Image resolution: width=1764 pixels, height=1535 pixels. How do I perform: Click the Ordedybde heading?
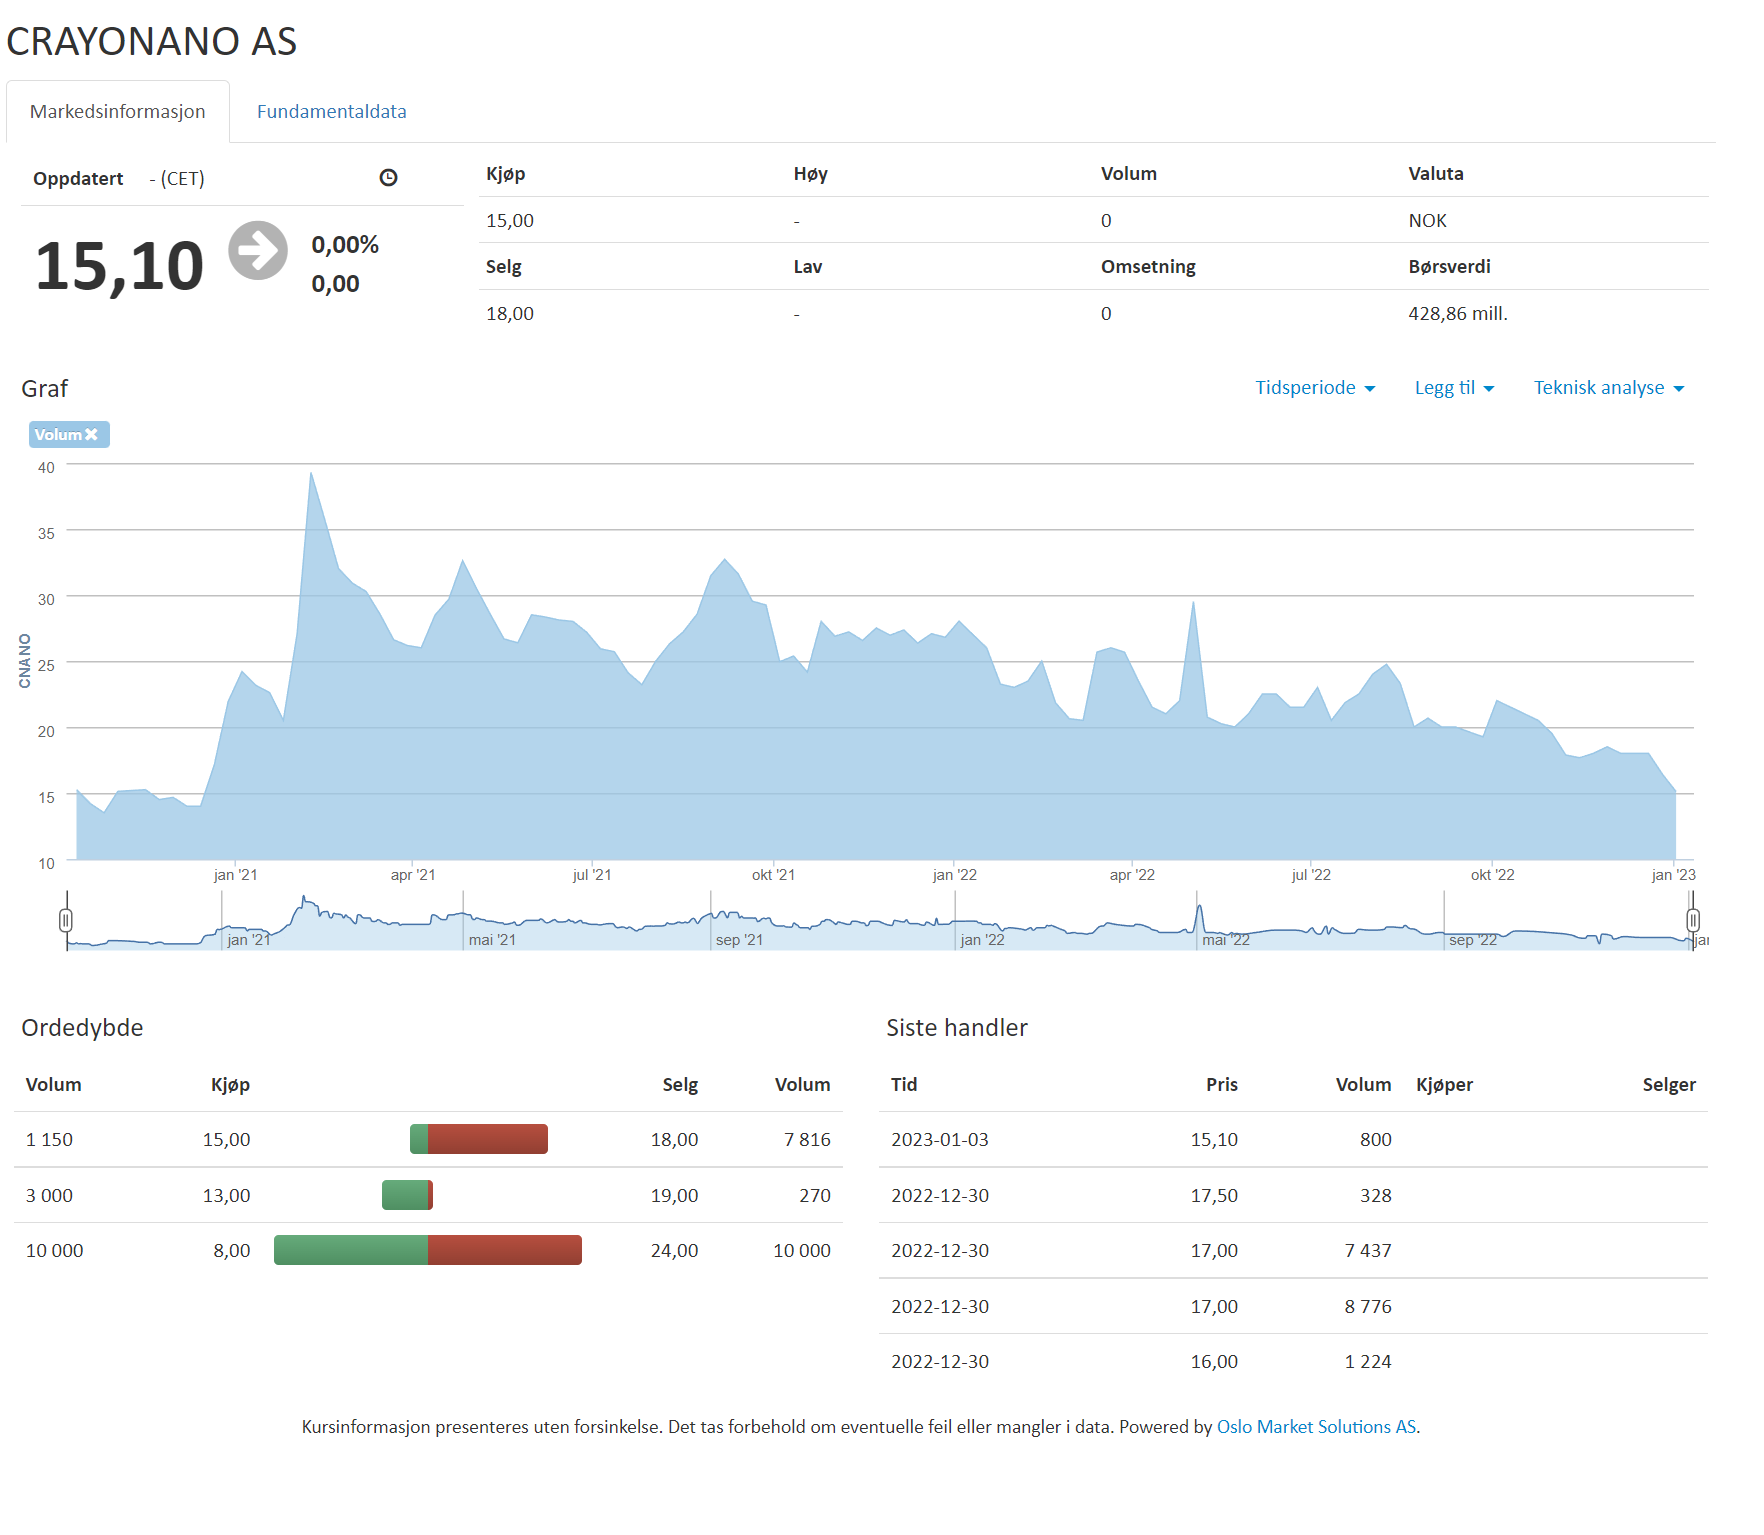[82, 1027]
